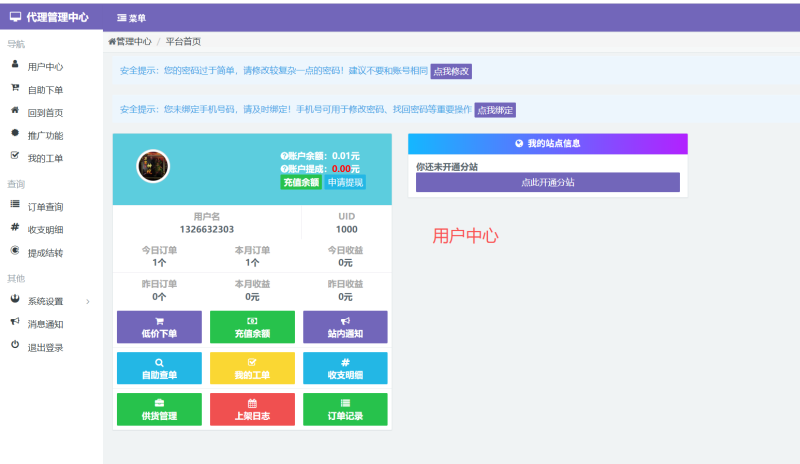Click the 今日收益 0元 value
This screenshot has height=464, width=800.
pyautogui.click(x=345, y=262)
